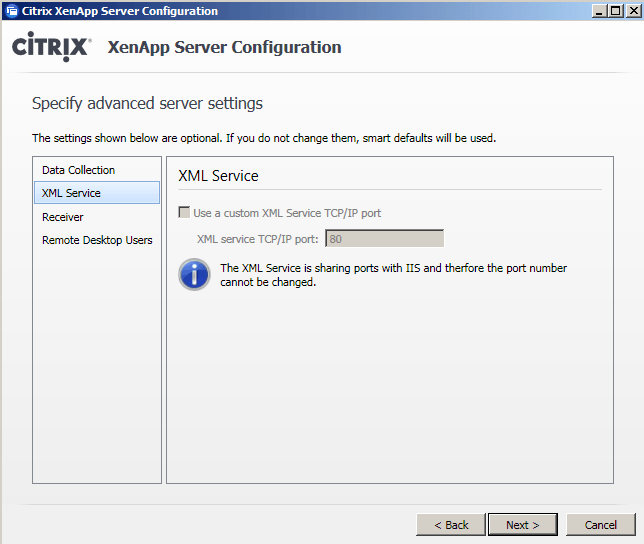Click the blue information icon
This screenshot has height=544, width=644.
coord(194,274)
